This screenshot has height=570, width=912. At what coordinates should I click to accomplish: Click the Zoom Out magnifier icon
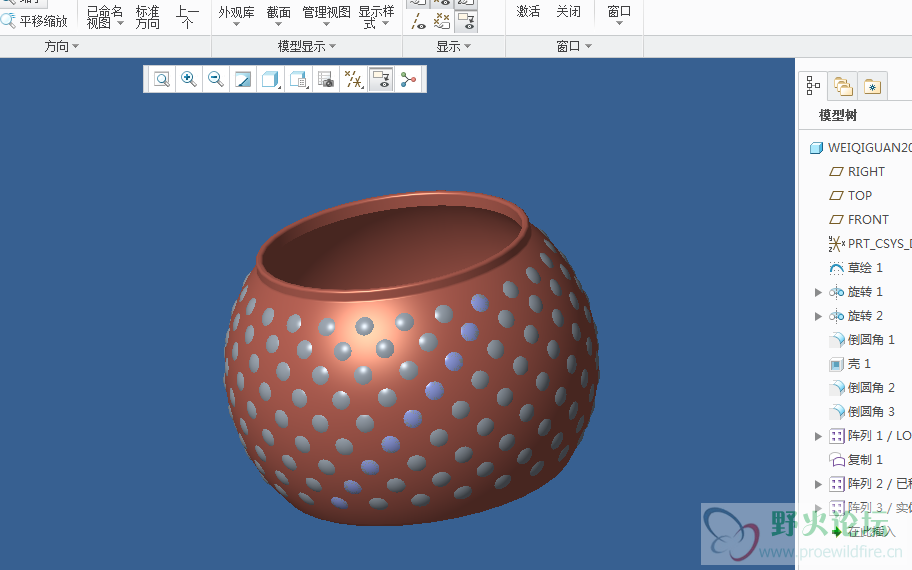(x=215, y=80)
